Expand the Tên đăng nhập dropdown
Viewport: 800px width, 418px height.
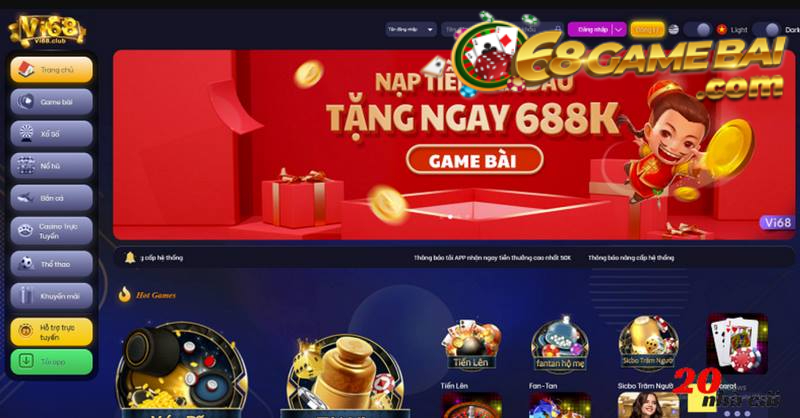point(411,30)
